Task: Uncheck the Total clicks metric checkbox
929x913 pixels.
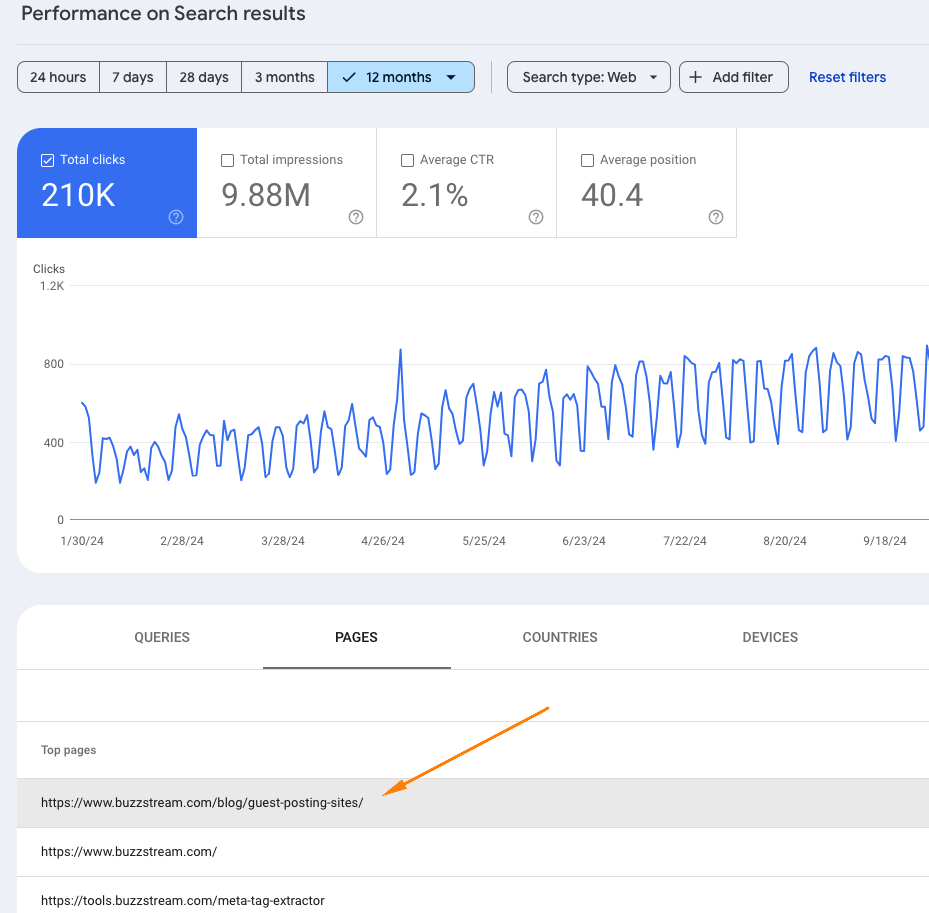Action: click(46, 159)
